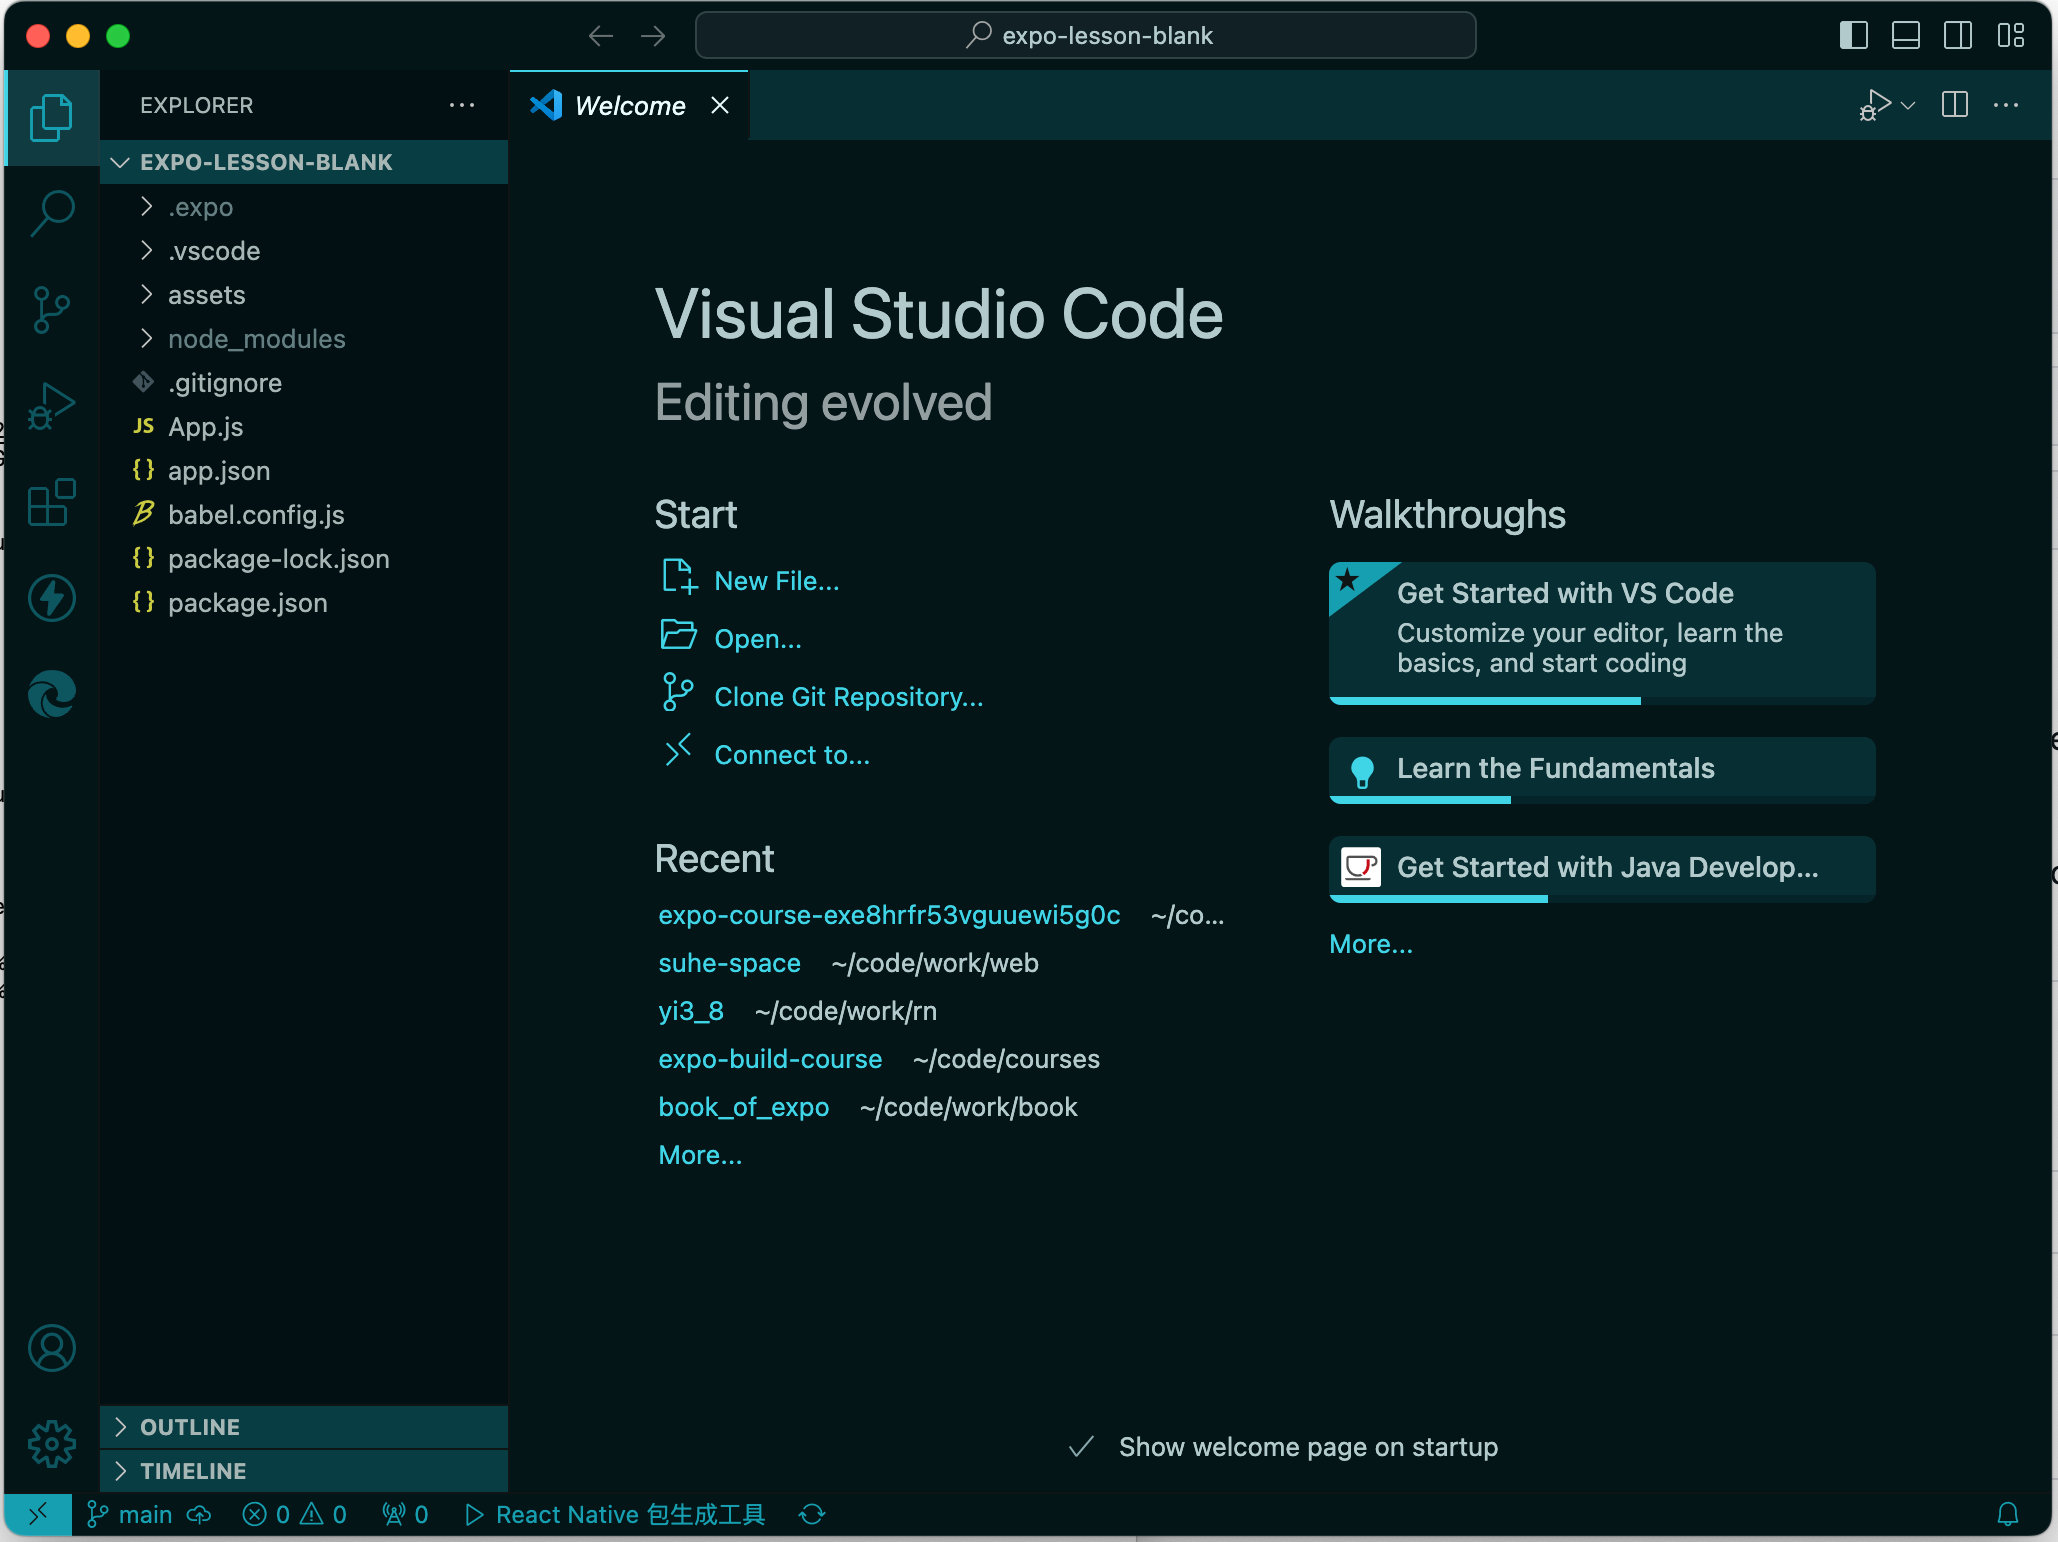Customize layout icon in title bar
The image size is (2058, 1542).
tap(2011, 36)
